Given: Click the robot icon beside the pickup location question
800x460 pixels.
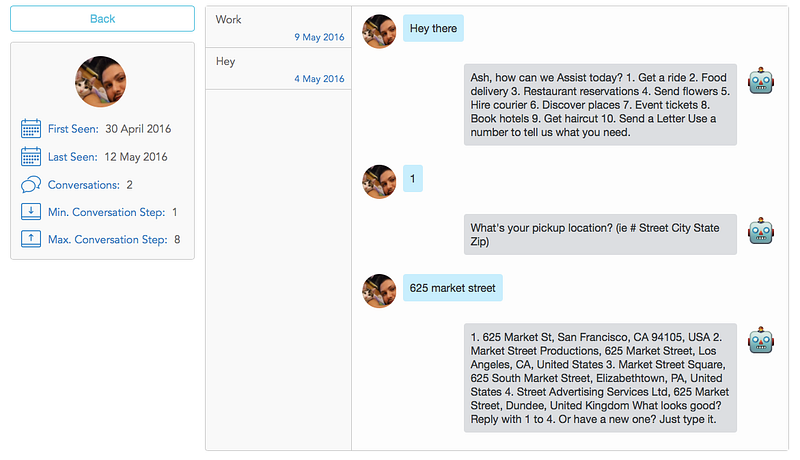Looking at the screenshot, I should tap(762, 231).
